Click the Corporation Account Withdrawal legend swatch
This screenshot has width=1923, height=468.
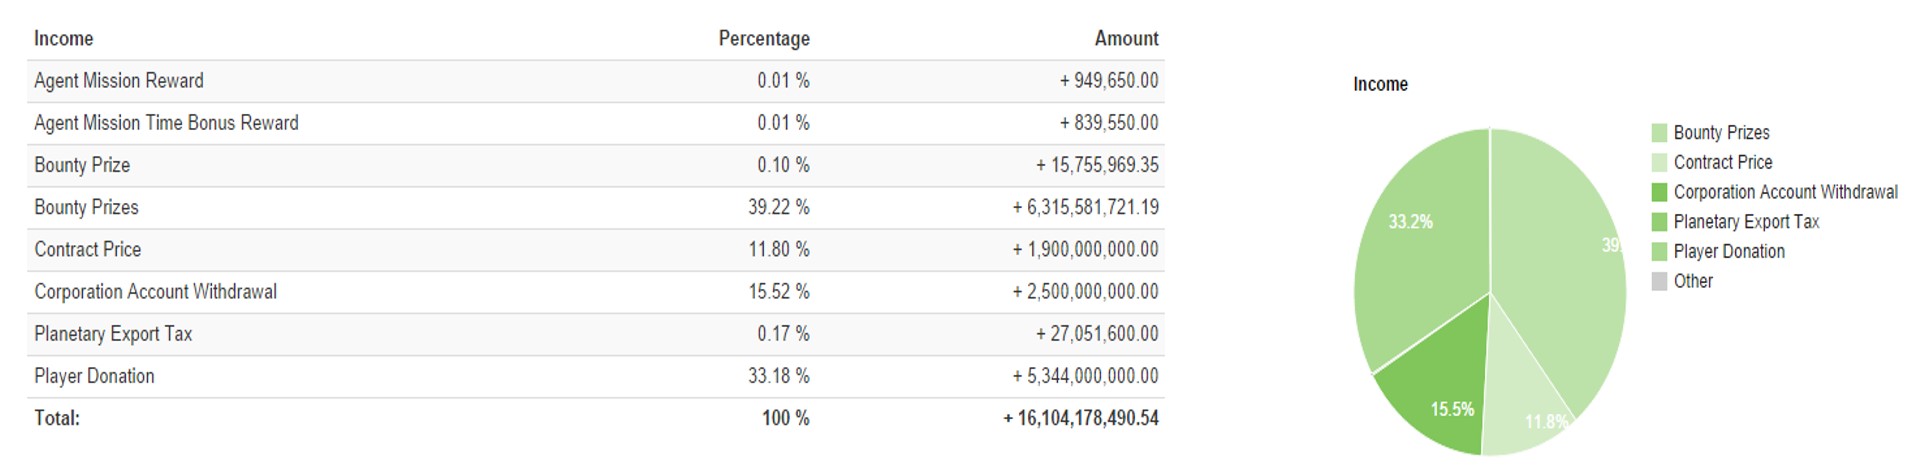click(x=1659, y=192)
